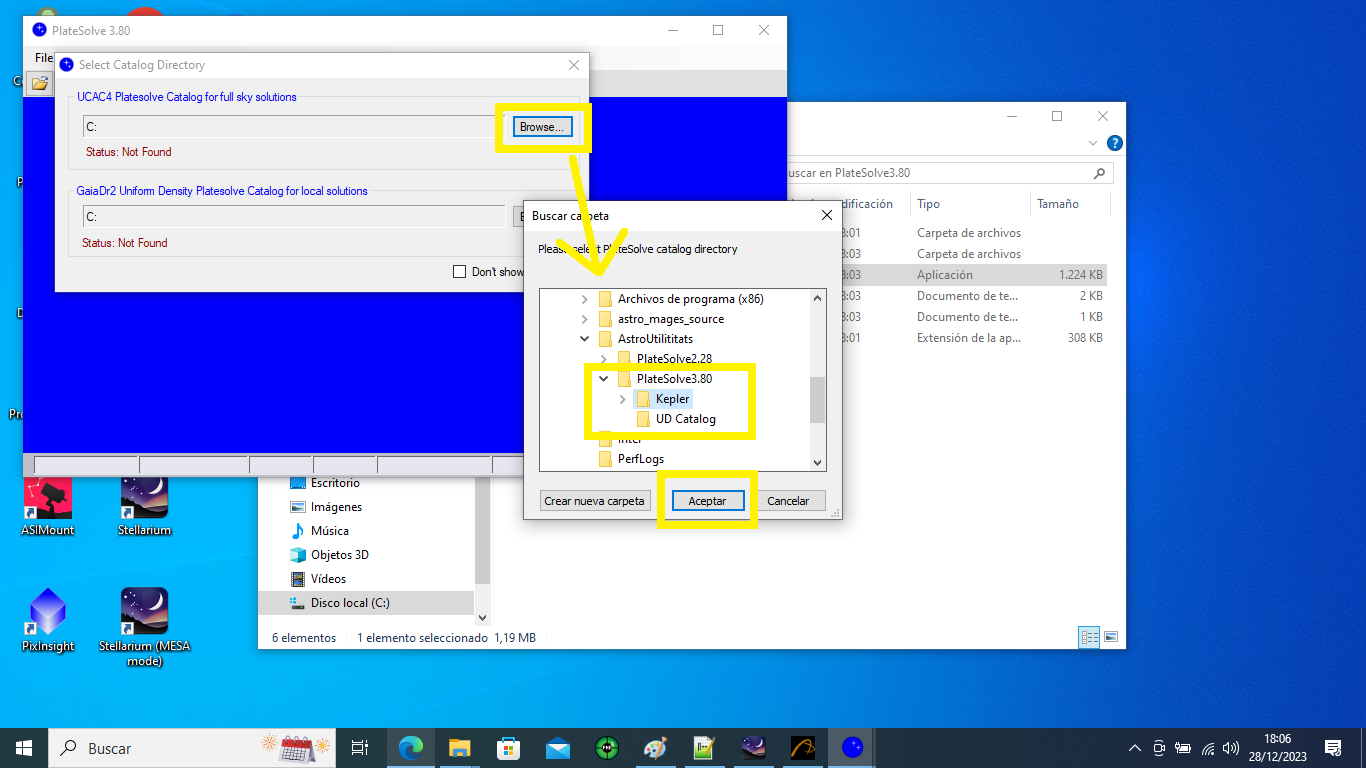The image size is (1366, 768).
Task: Close the Buscar carpeta dialog
Action: 826,215
